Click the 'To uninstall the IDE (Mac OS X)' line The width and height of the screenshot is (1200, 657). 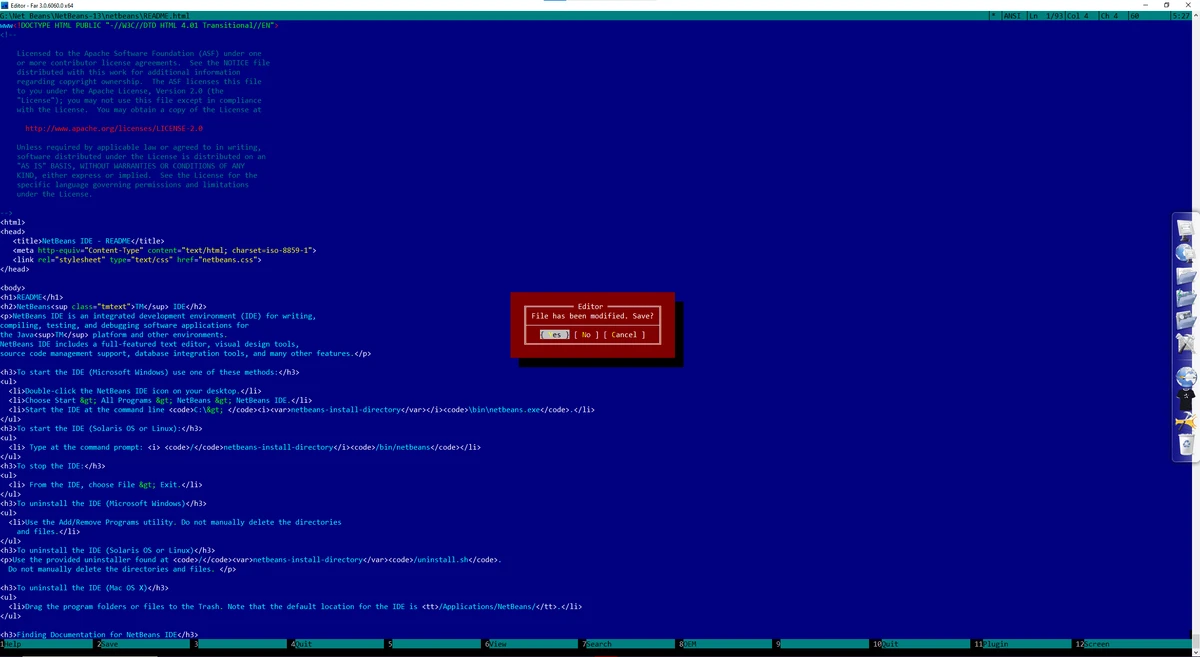pyautogui.click(x=84, y=587)
